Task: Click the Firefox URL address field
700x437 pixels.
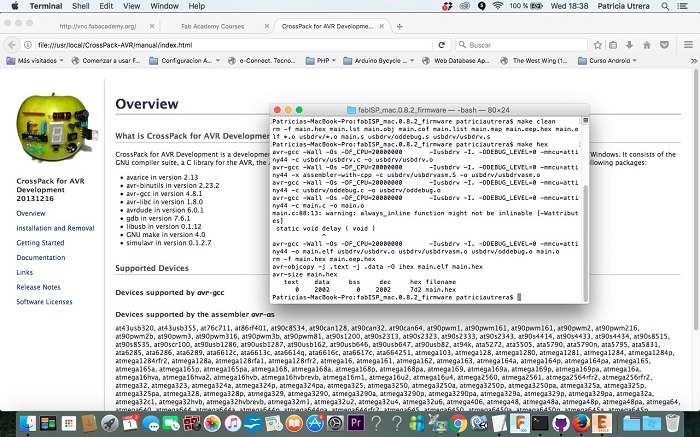Action: coord(234,45)
